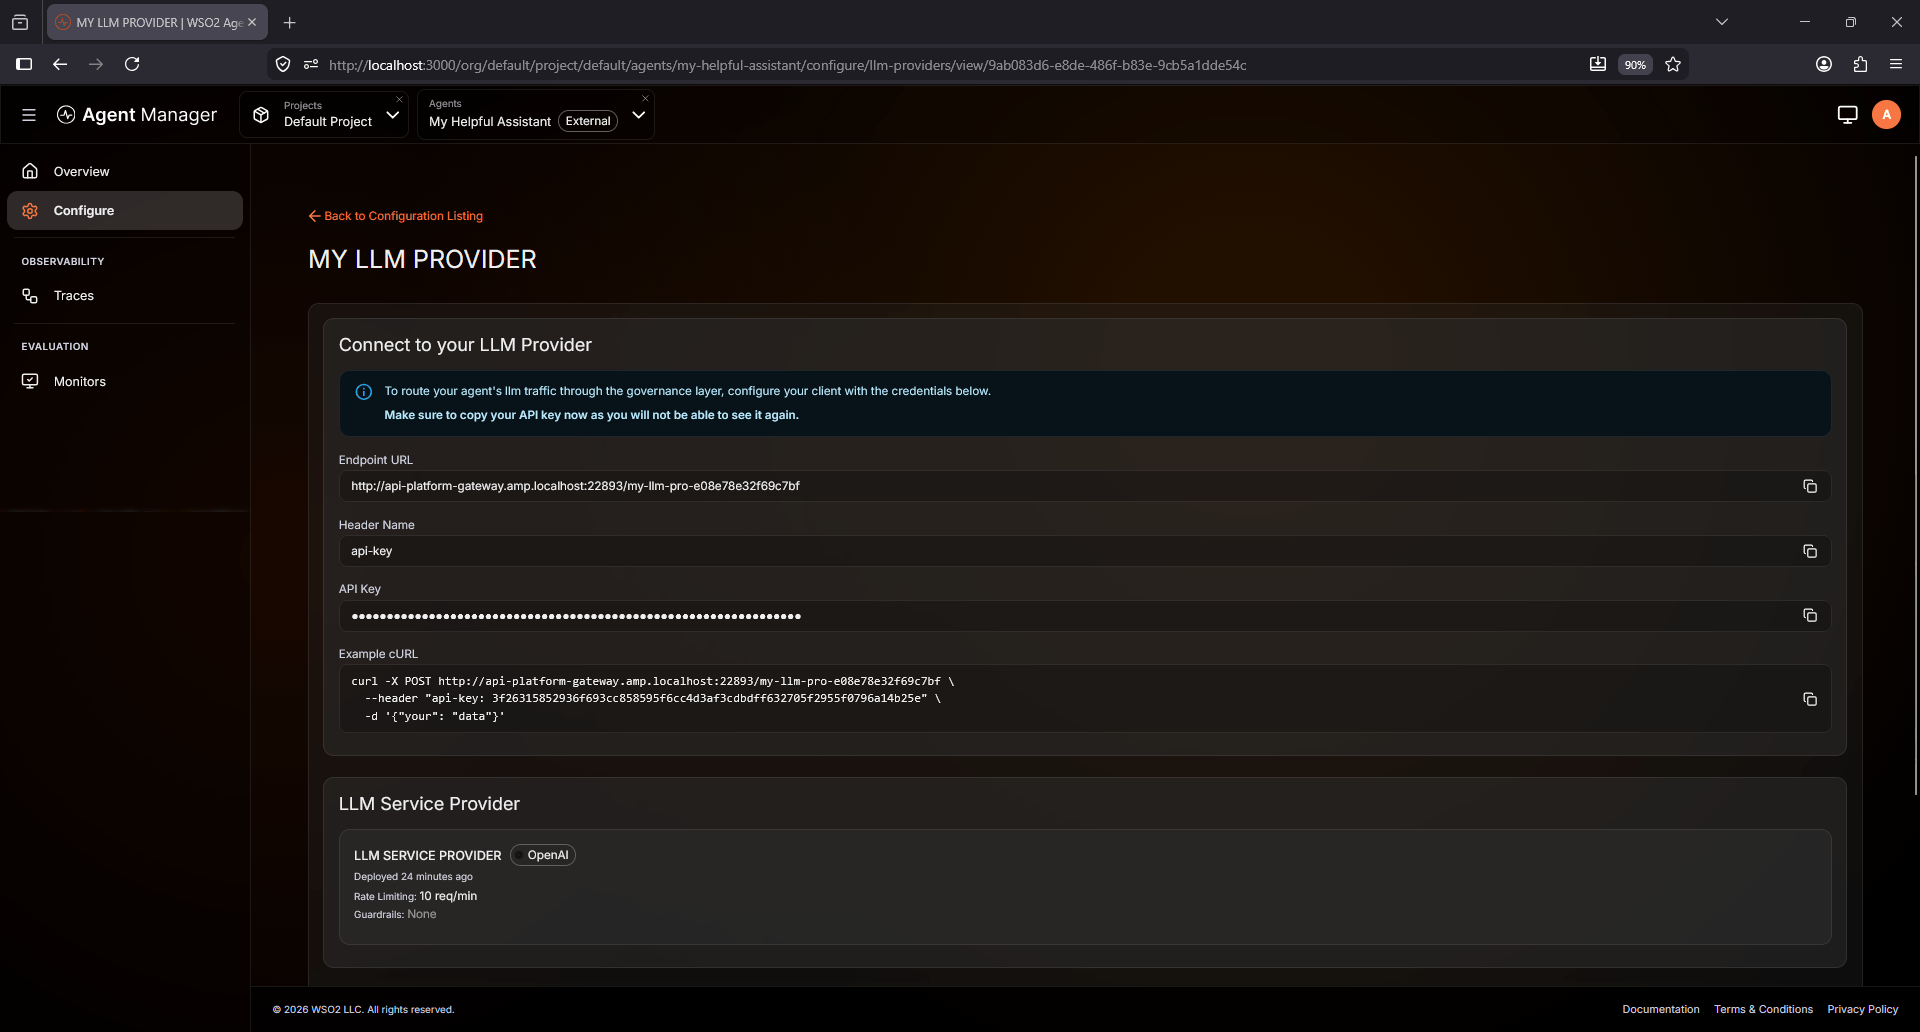The height and width of the screenshot is (1032, 1920).
Task: Toggle the sidebar hamburger menu
Action: [29, 115]
